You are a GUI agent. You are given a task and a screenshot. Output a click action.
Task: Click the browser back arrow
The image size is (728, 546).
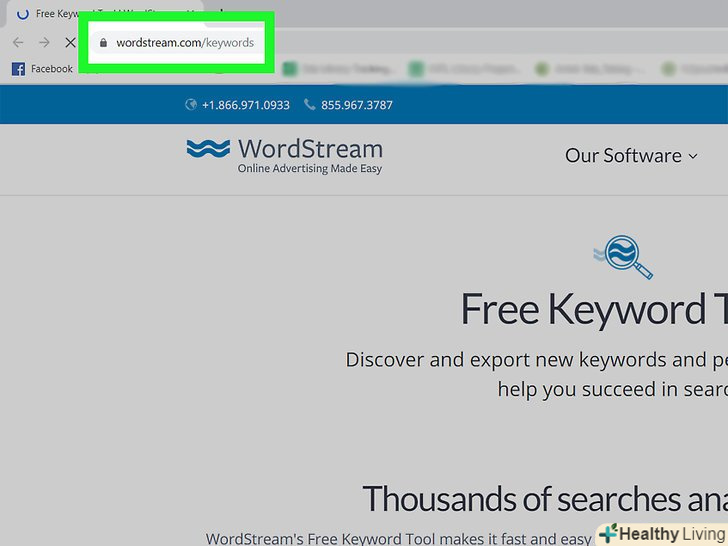coord(18,43)
